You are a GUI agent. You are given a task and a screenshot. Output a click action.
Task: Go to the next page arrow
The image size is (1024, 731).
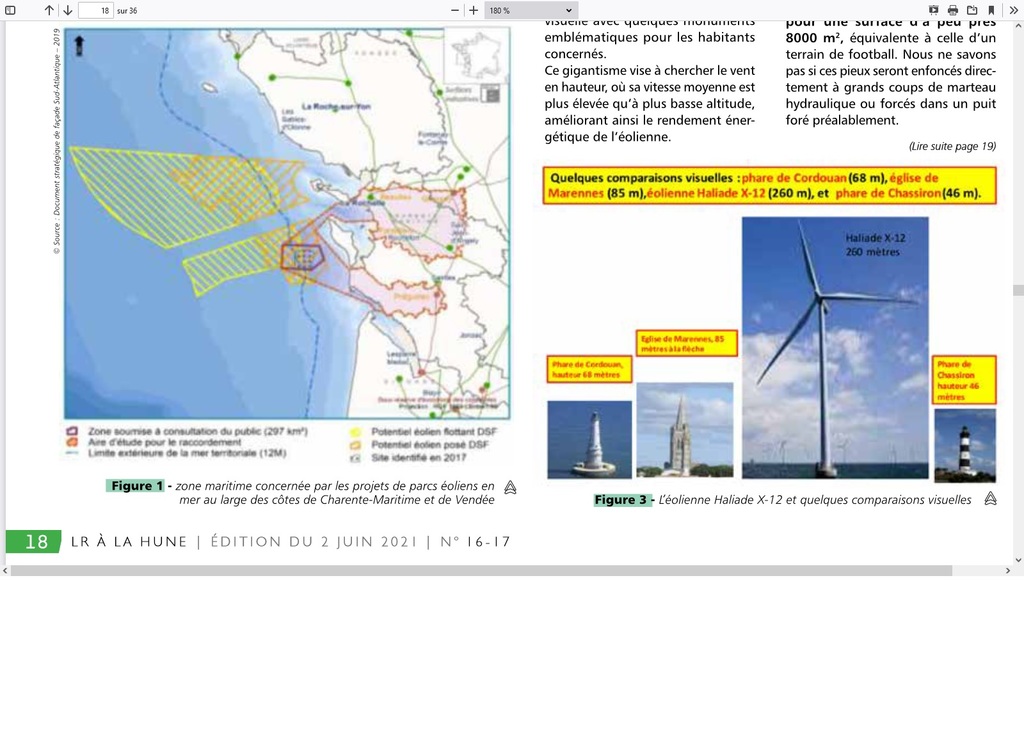click(67, 10)
